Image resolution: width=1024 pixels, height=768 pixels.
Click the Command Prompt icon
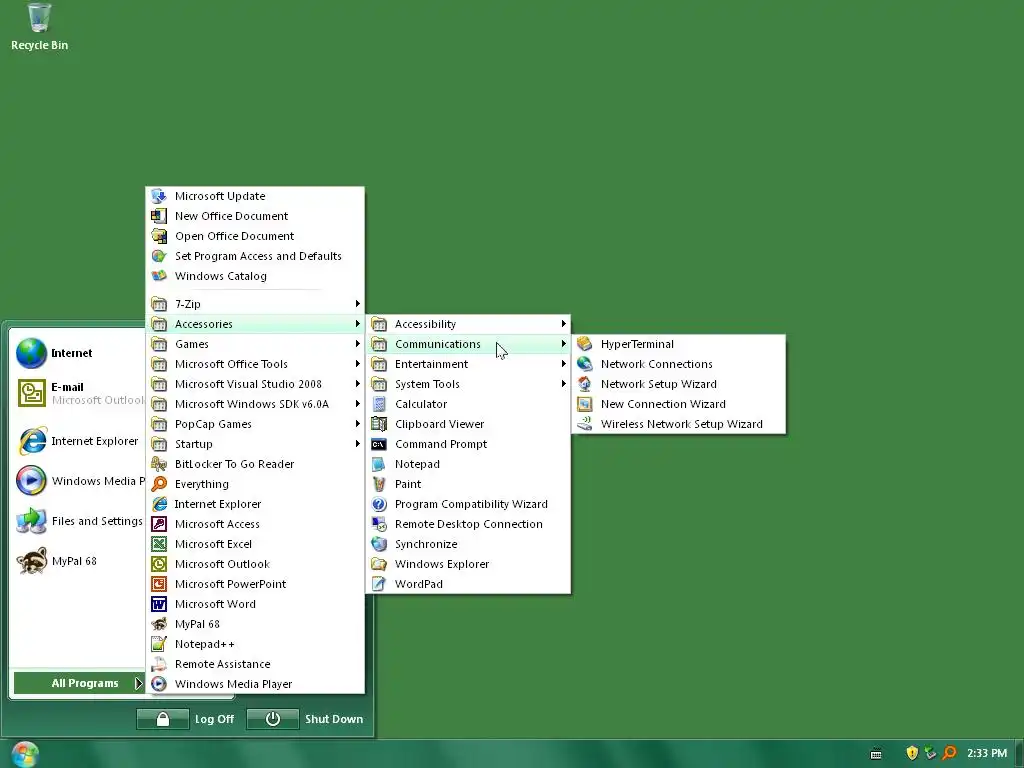pos(379,444)
